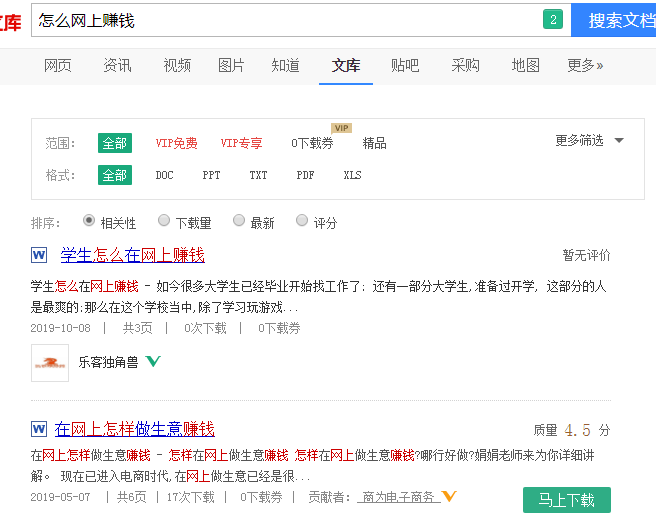Filter format to TXT

(258, 175)
